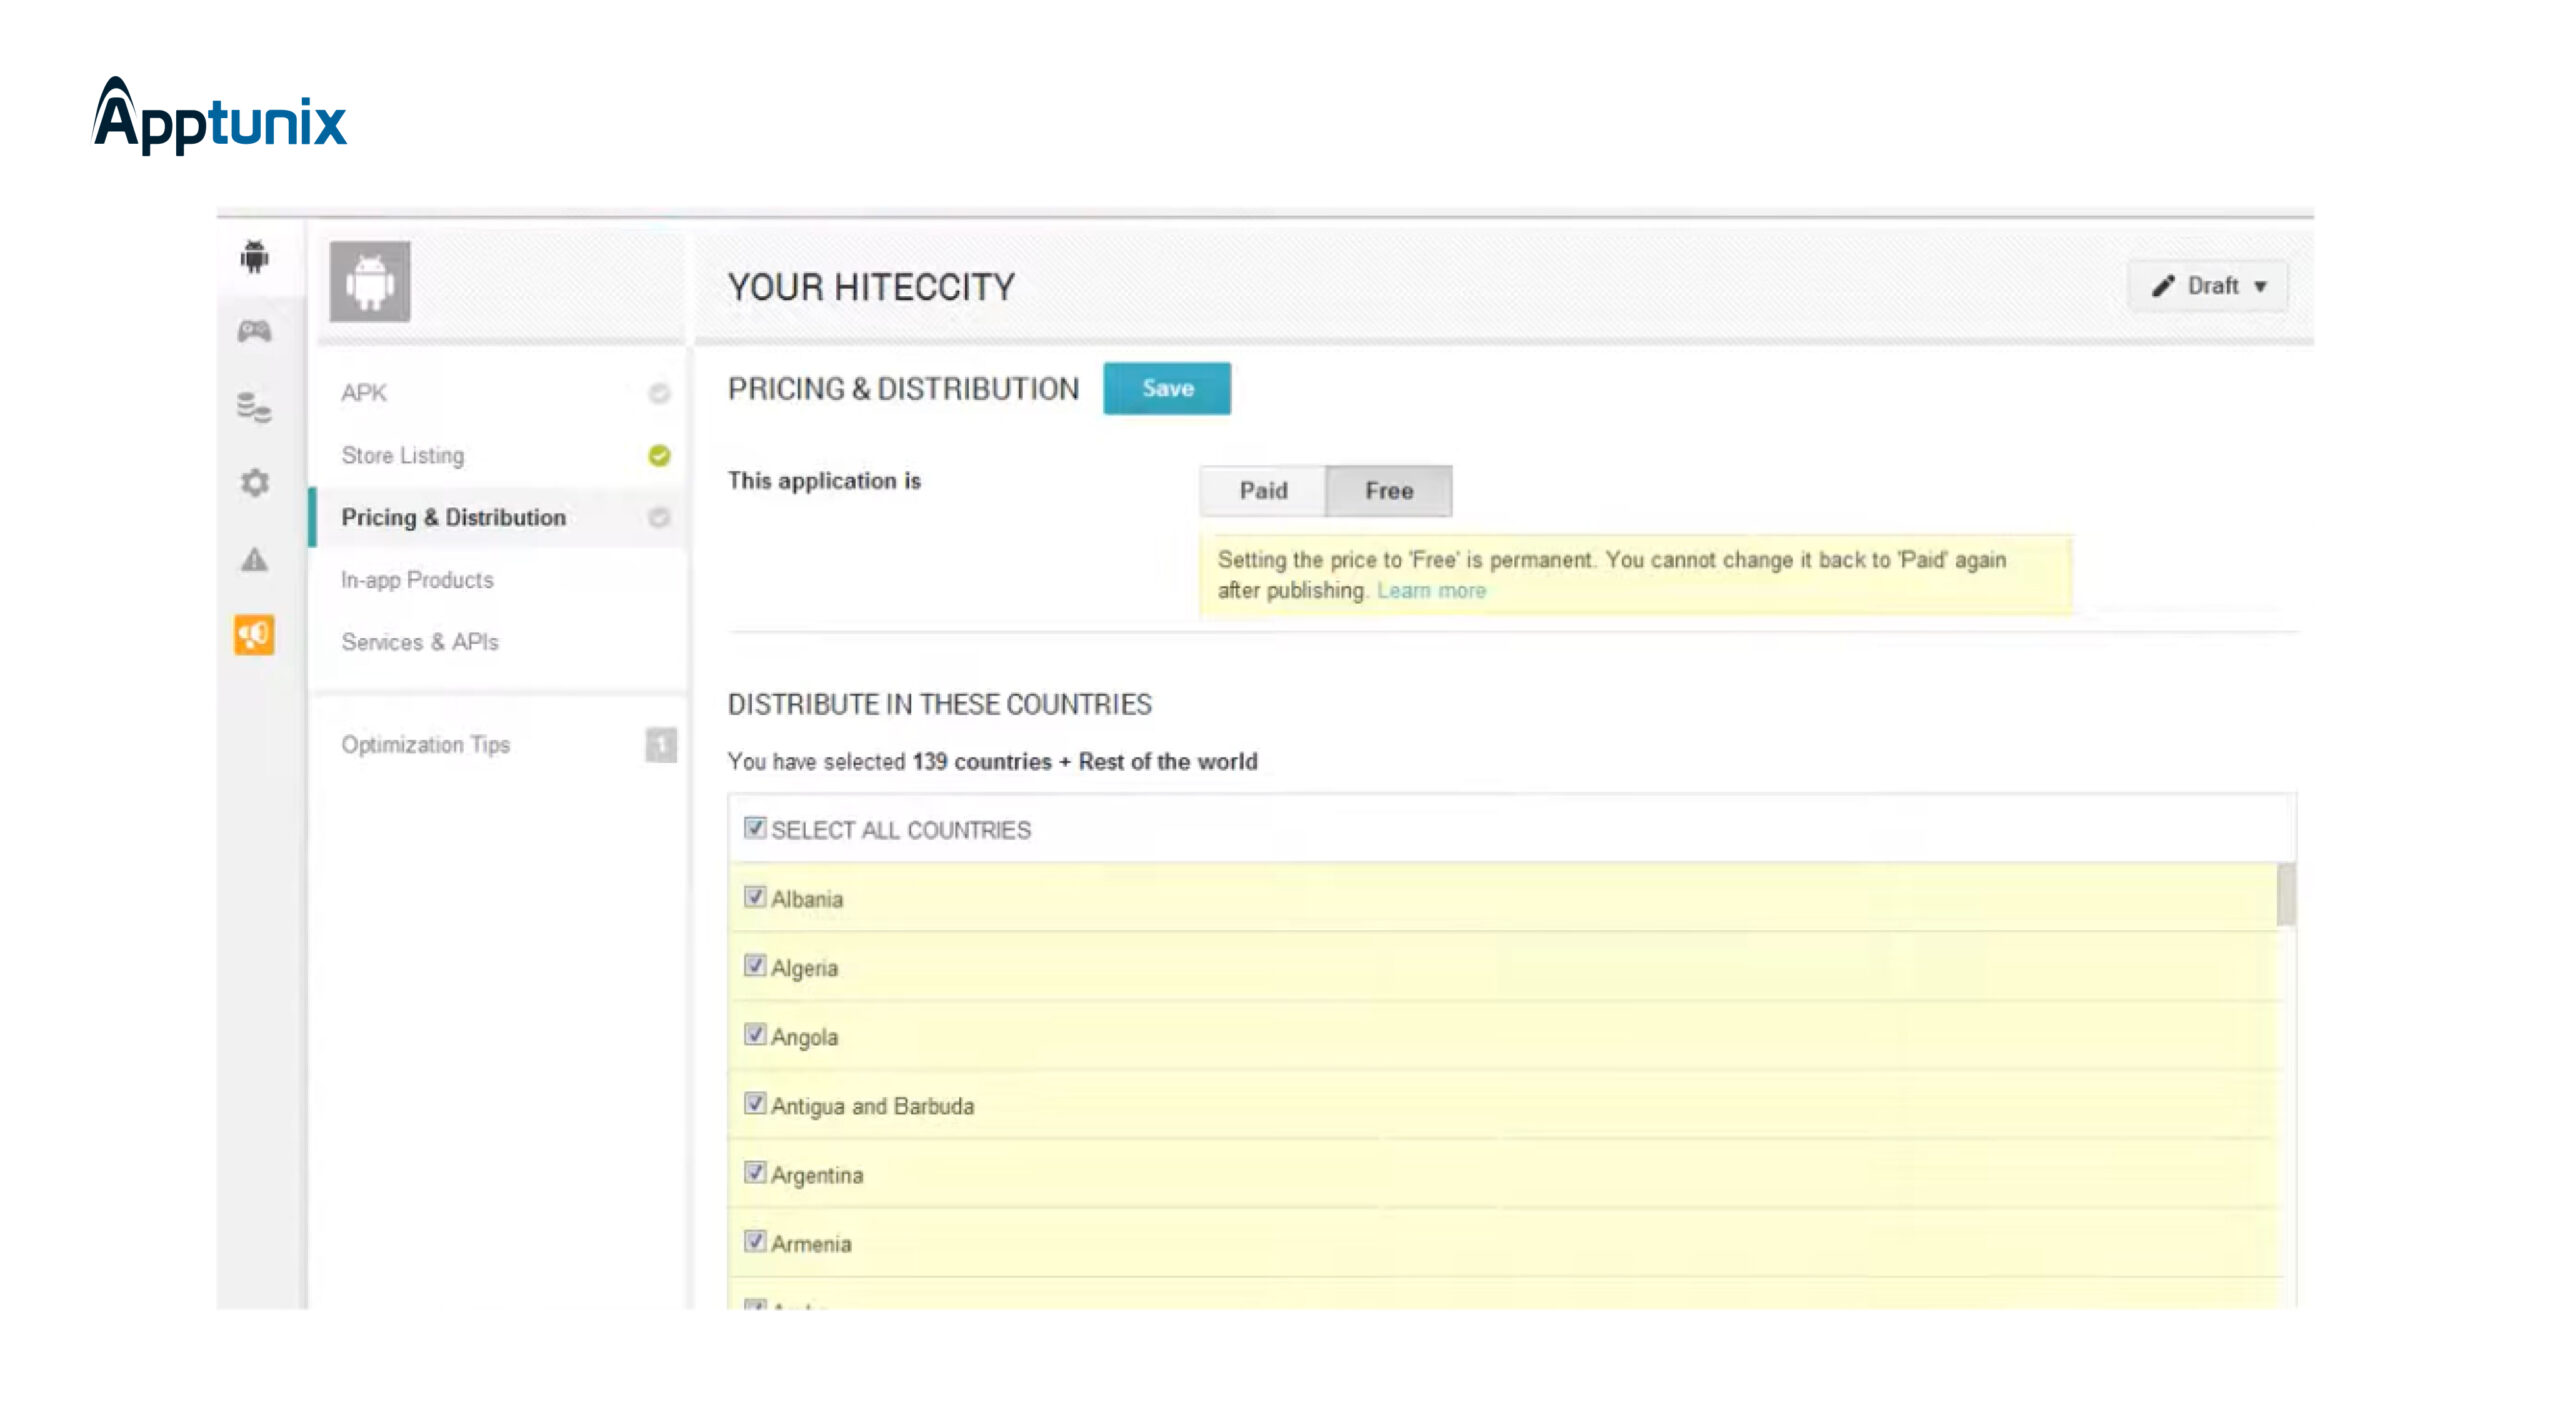
Task: Click the pencil icon next to Draft
Action: point(2163,286)
